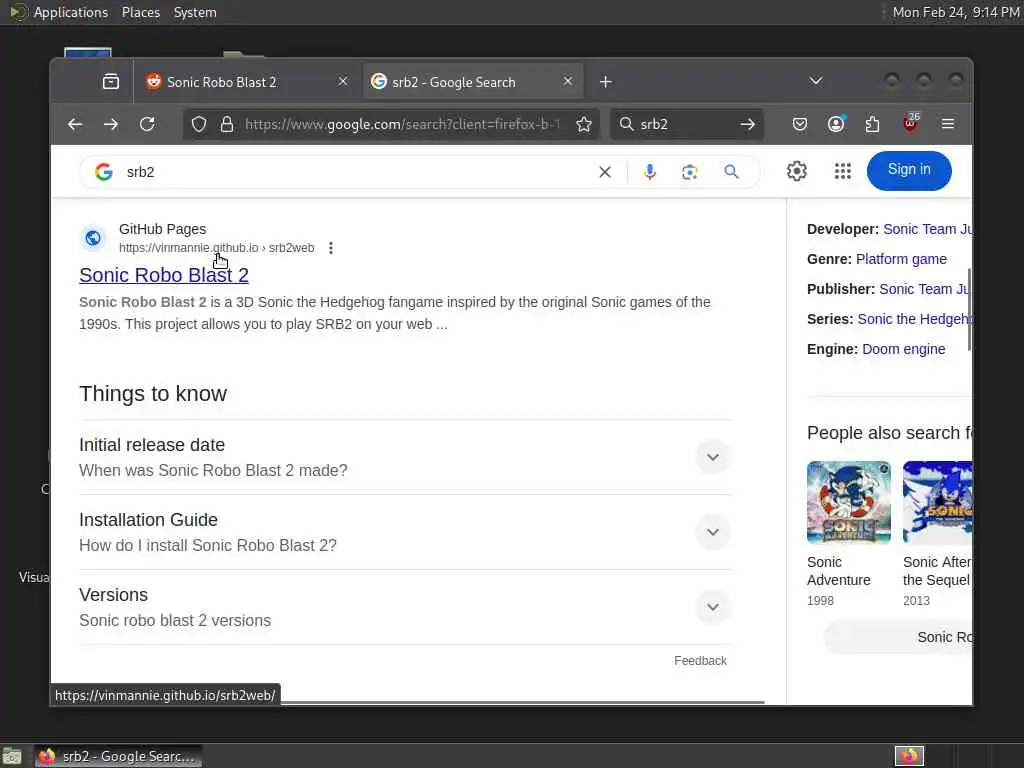
Task: Click the show desktop icon in taskbar
Action: click(x=12, y=756)
